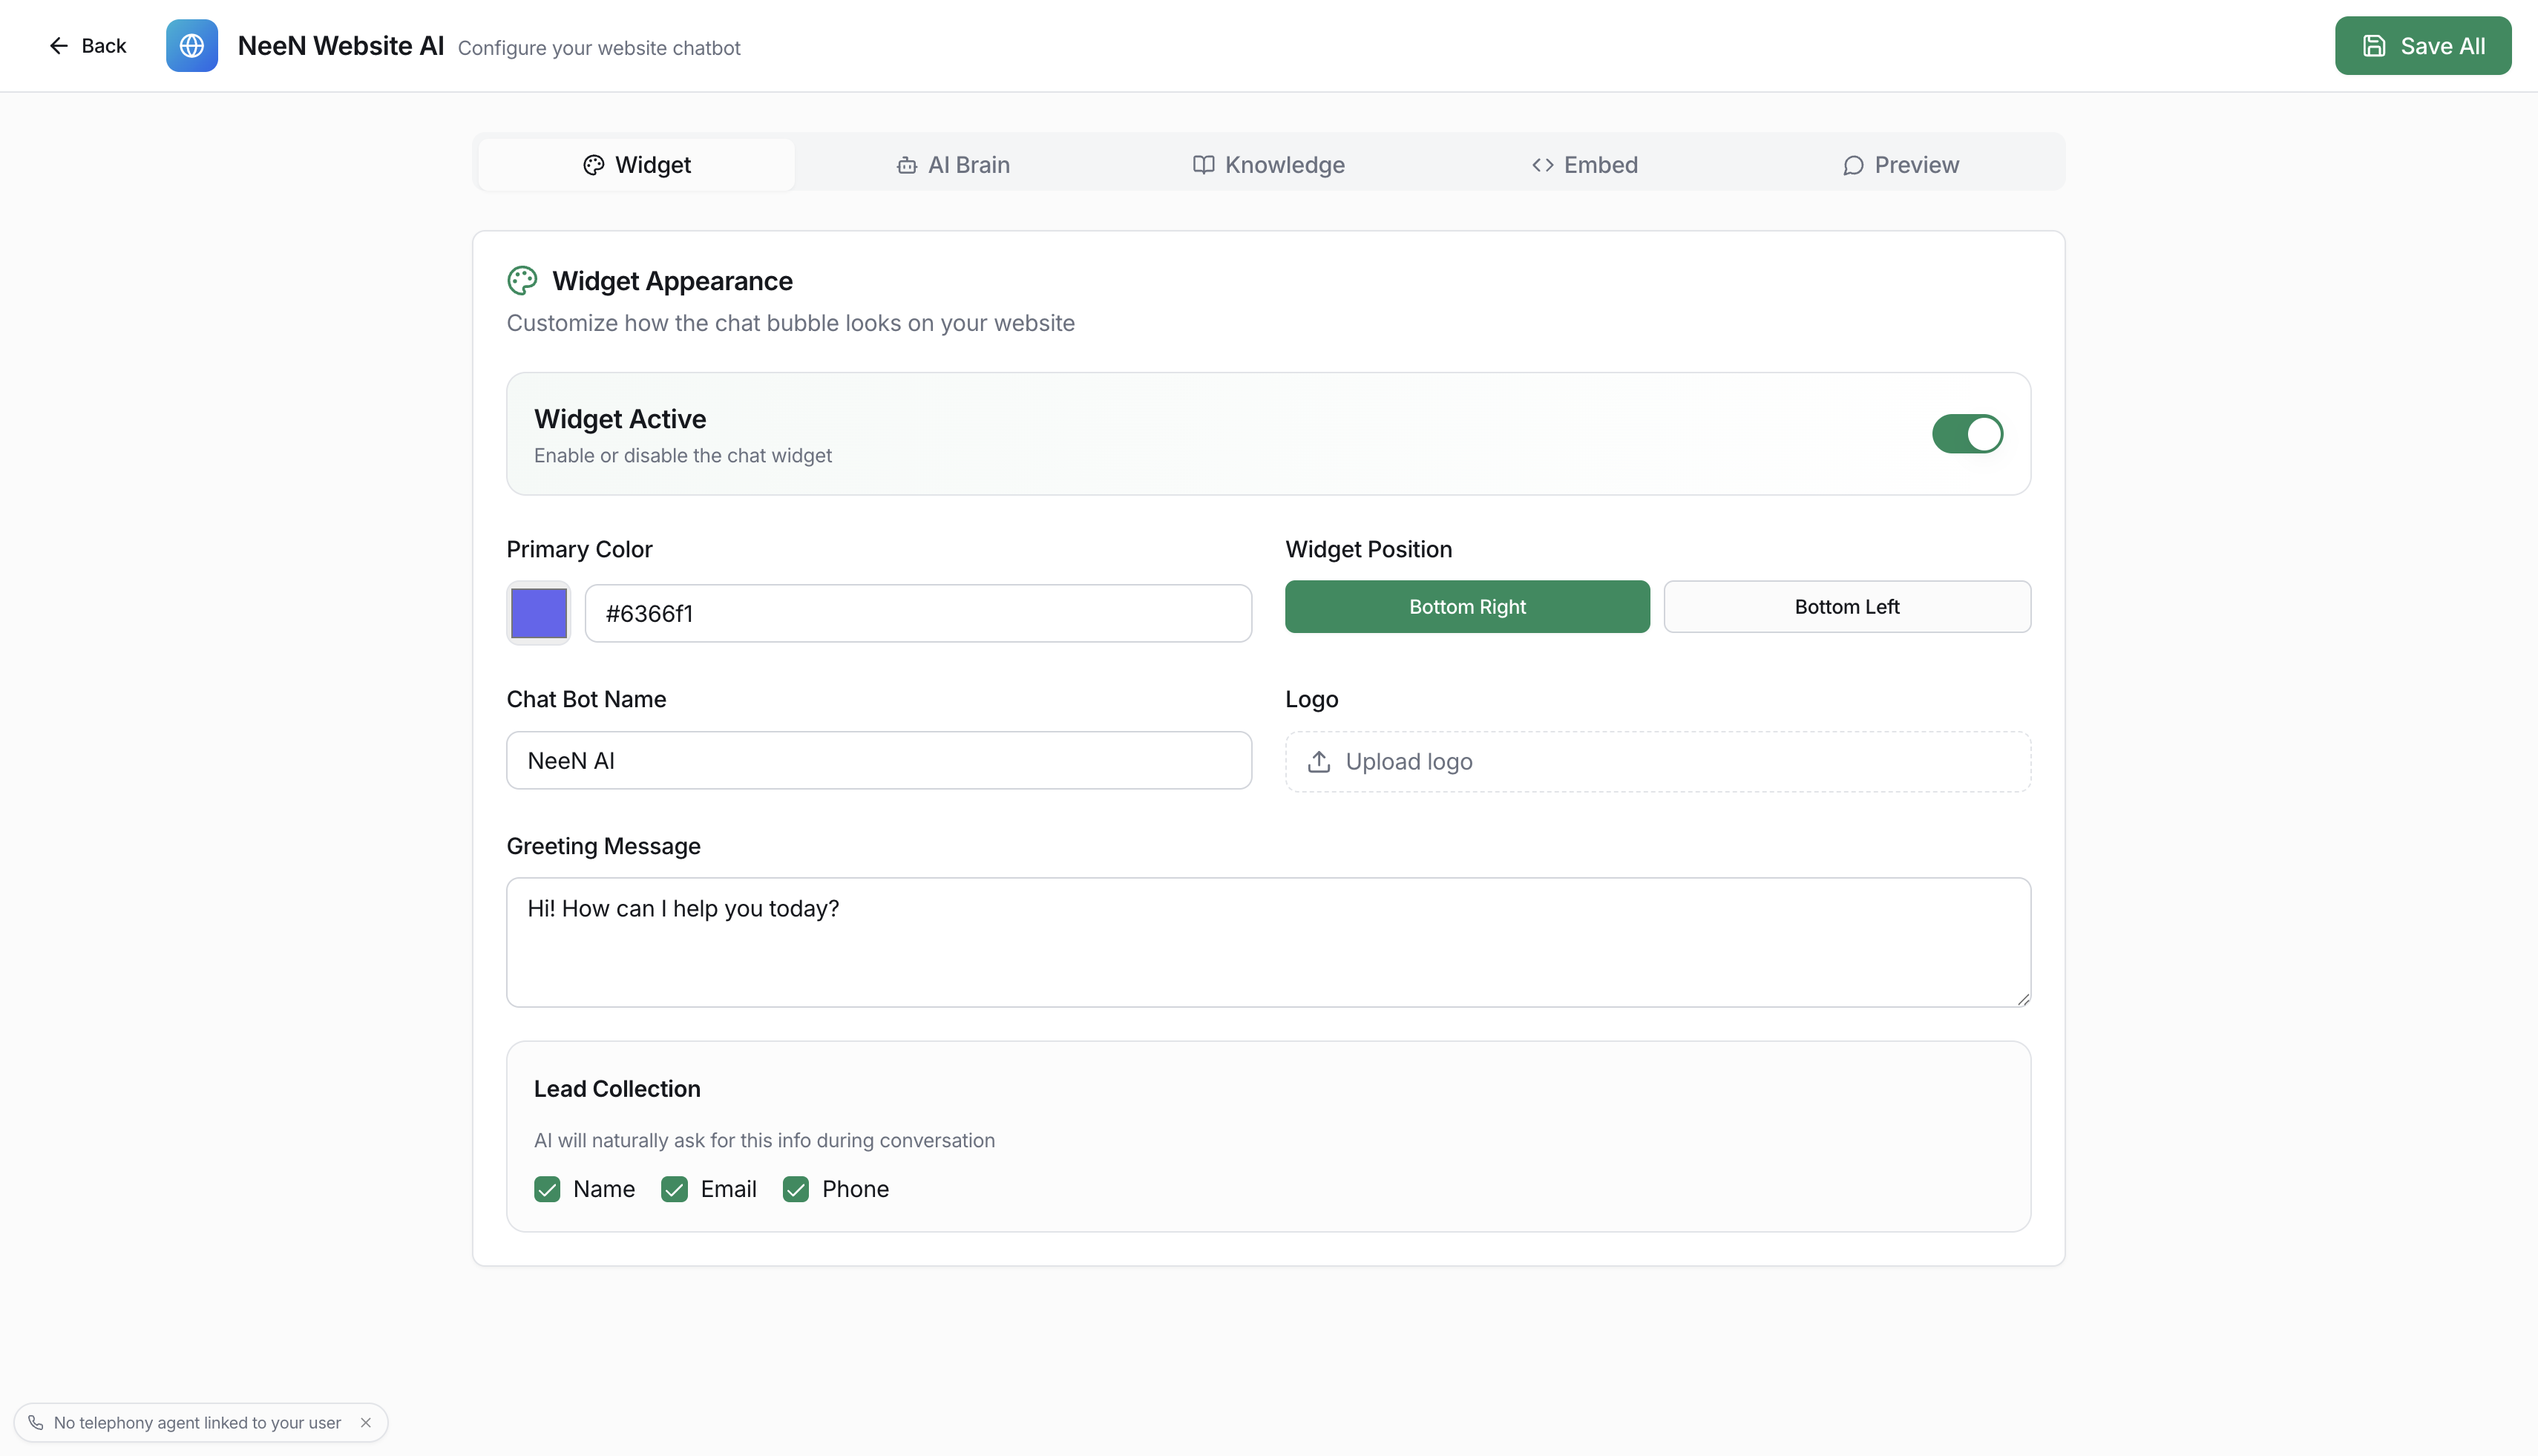Screen dimensions: 2538x1456
Task: Click the Upload logo area
Action: tap(1658, 762)
